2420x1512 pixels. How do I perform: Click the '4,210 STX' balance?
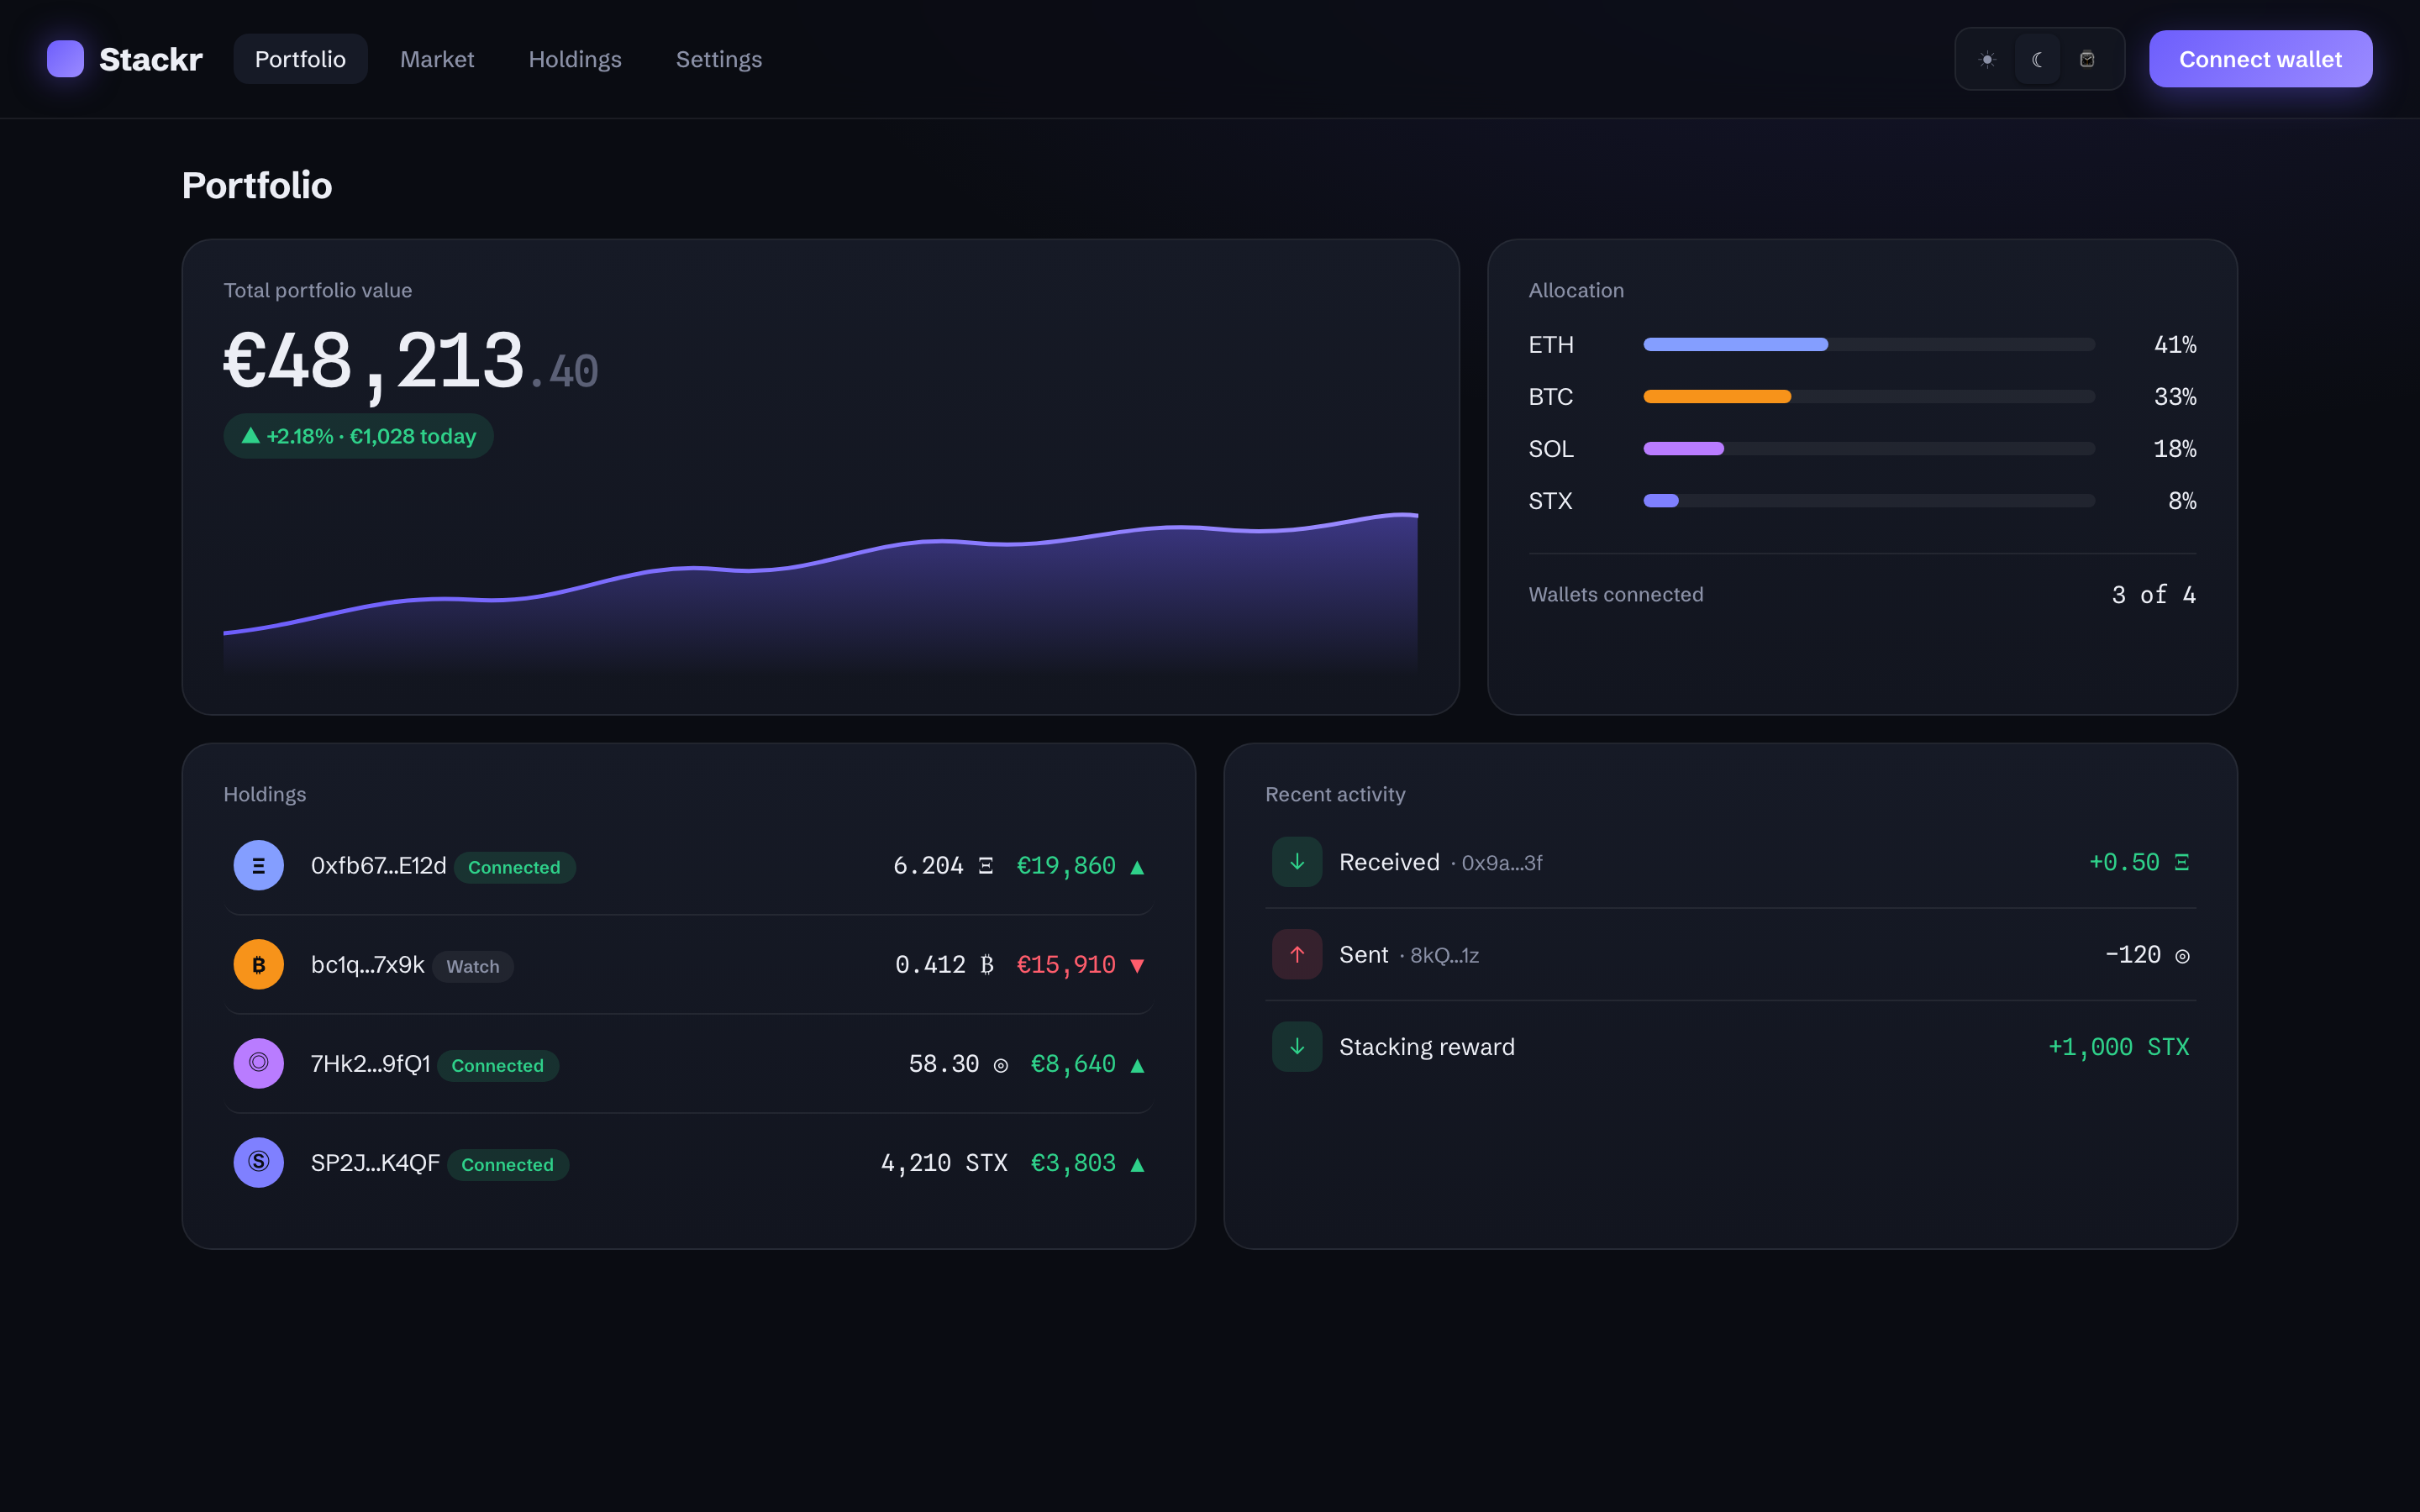pyautogui.click(x=944, y=1162)
